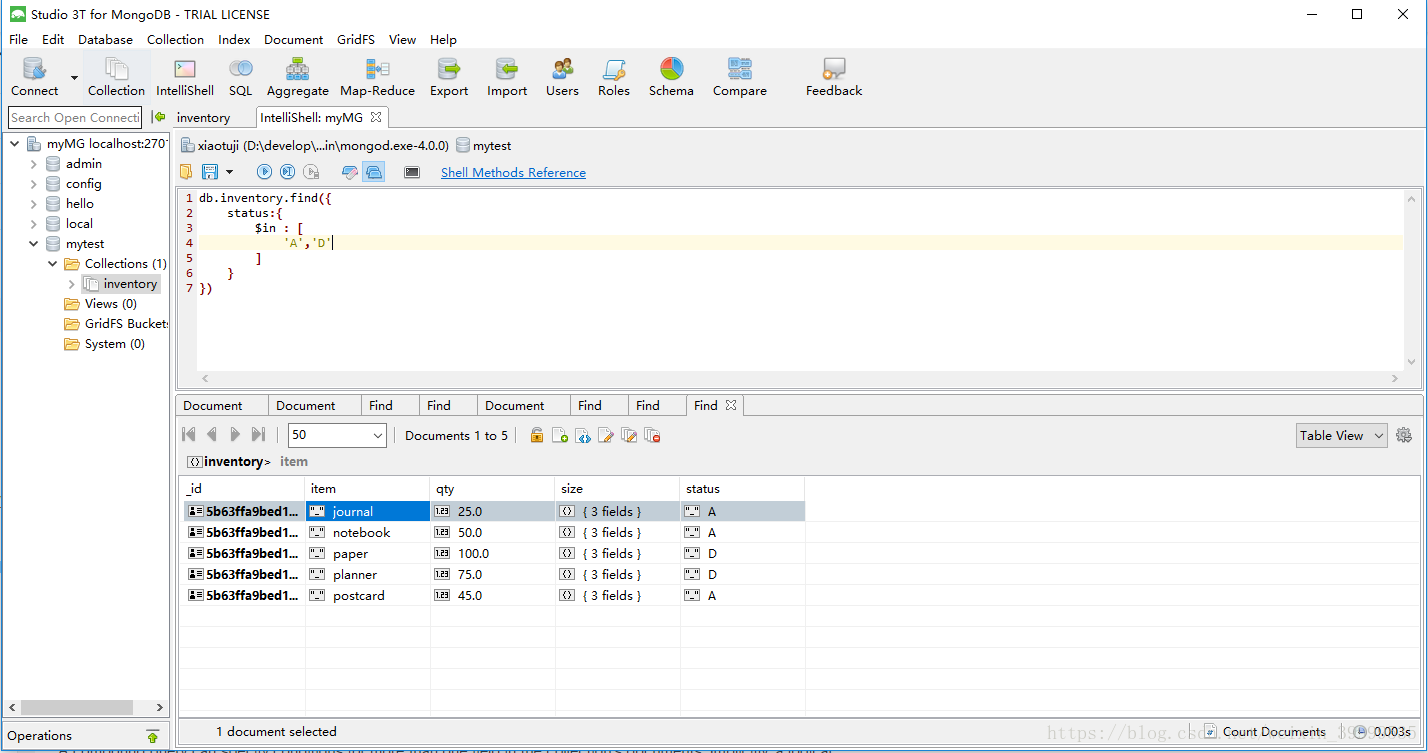
Task: Open the Connect dropdown arrow
Action: click(x=74, y=77)
